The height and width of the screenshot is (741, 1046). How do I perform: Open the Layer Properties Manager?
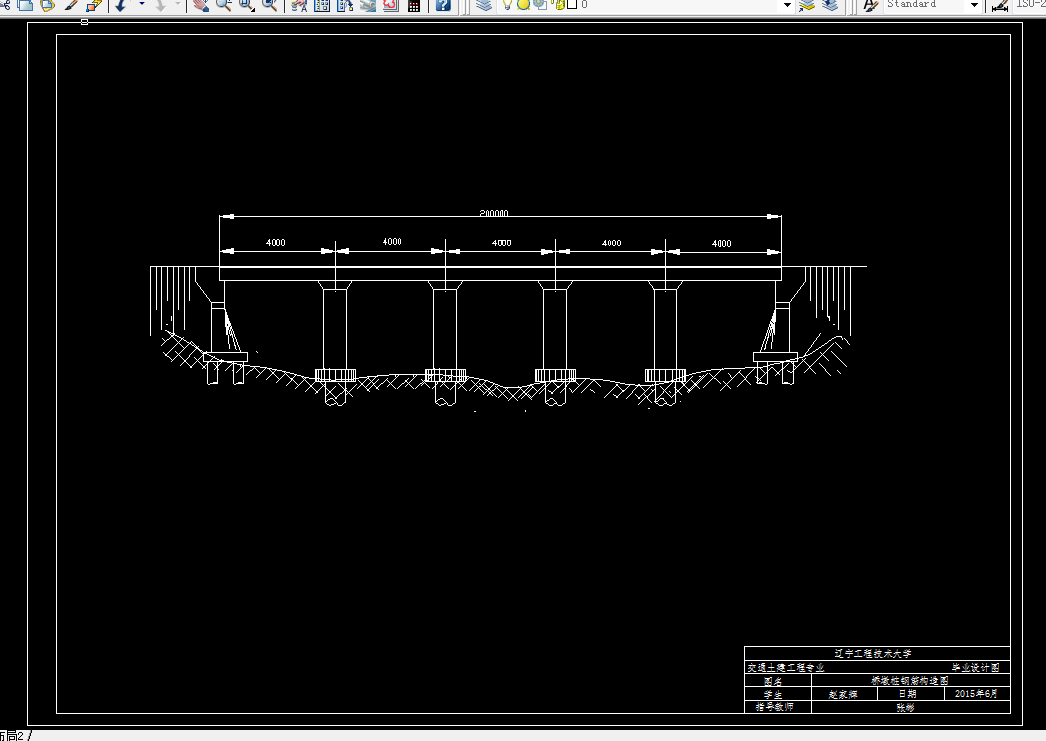(484, 5)
